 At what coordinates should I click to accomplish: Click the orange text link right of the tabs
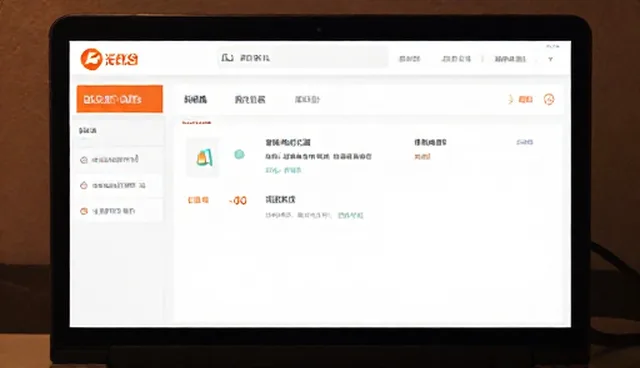pos(525,99)
